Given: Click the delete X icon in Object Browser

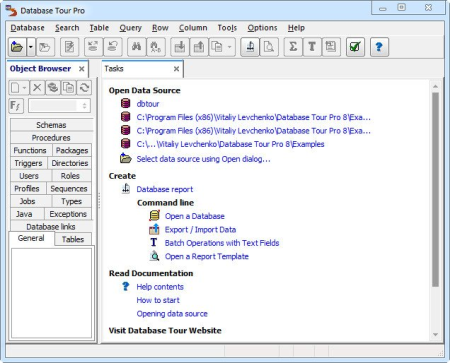Looking at the screenshot, I should click(x=37, y=88).
